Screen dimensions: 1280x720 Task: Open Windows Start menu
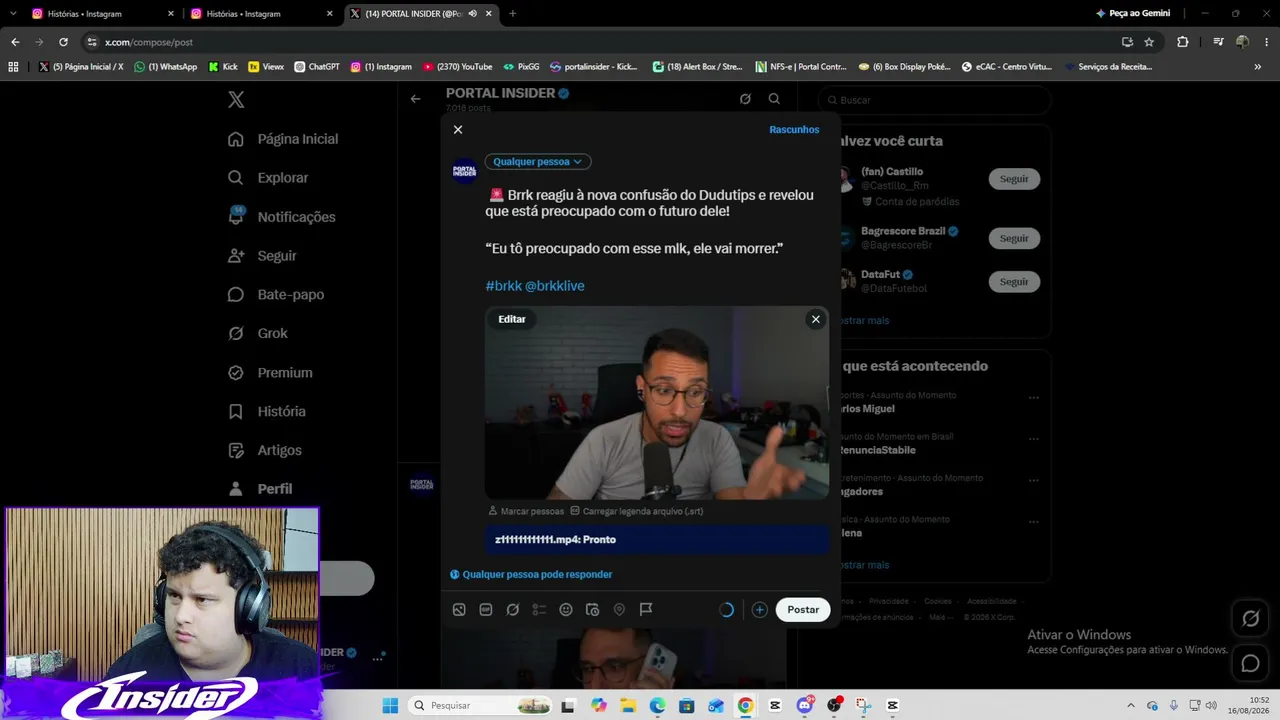(x=390, y=706)
